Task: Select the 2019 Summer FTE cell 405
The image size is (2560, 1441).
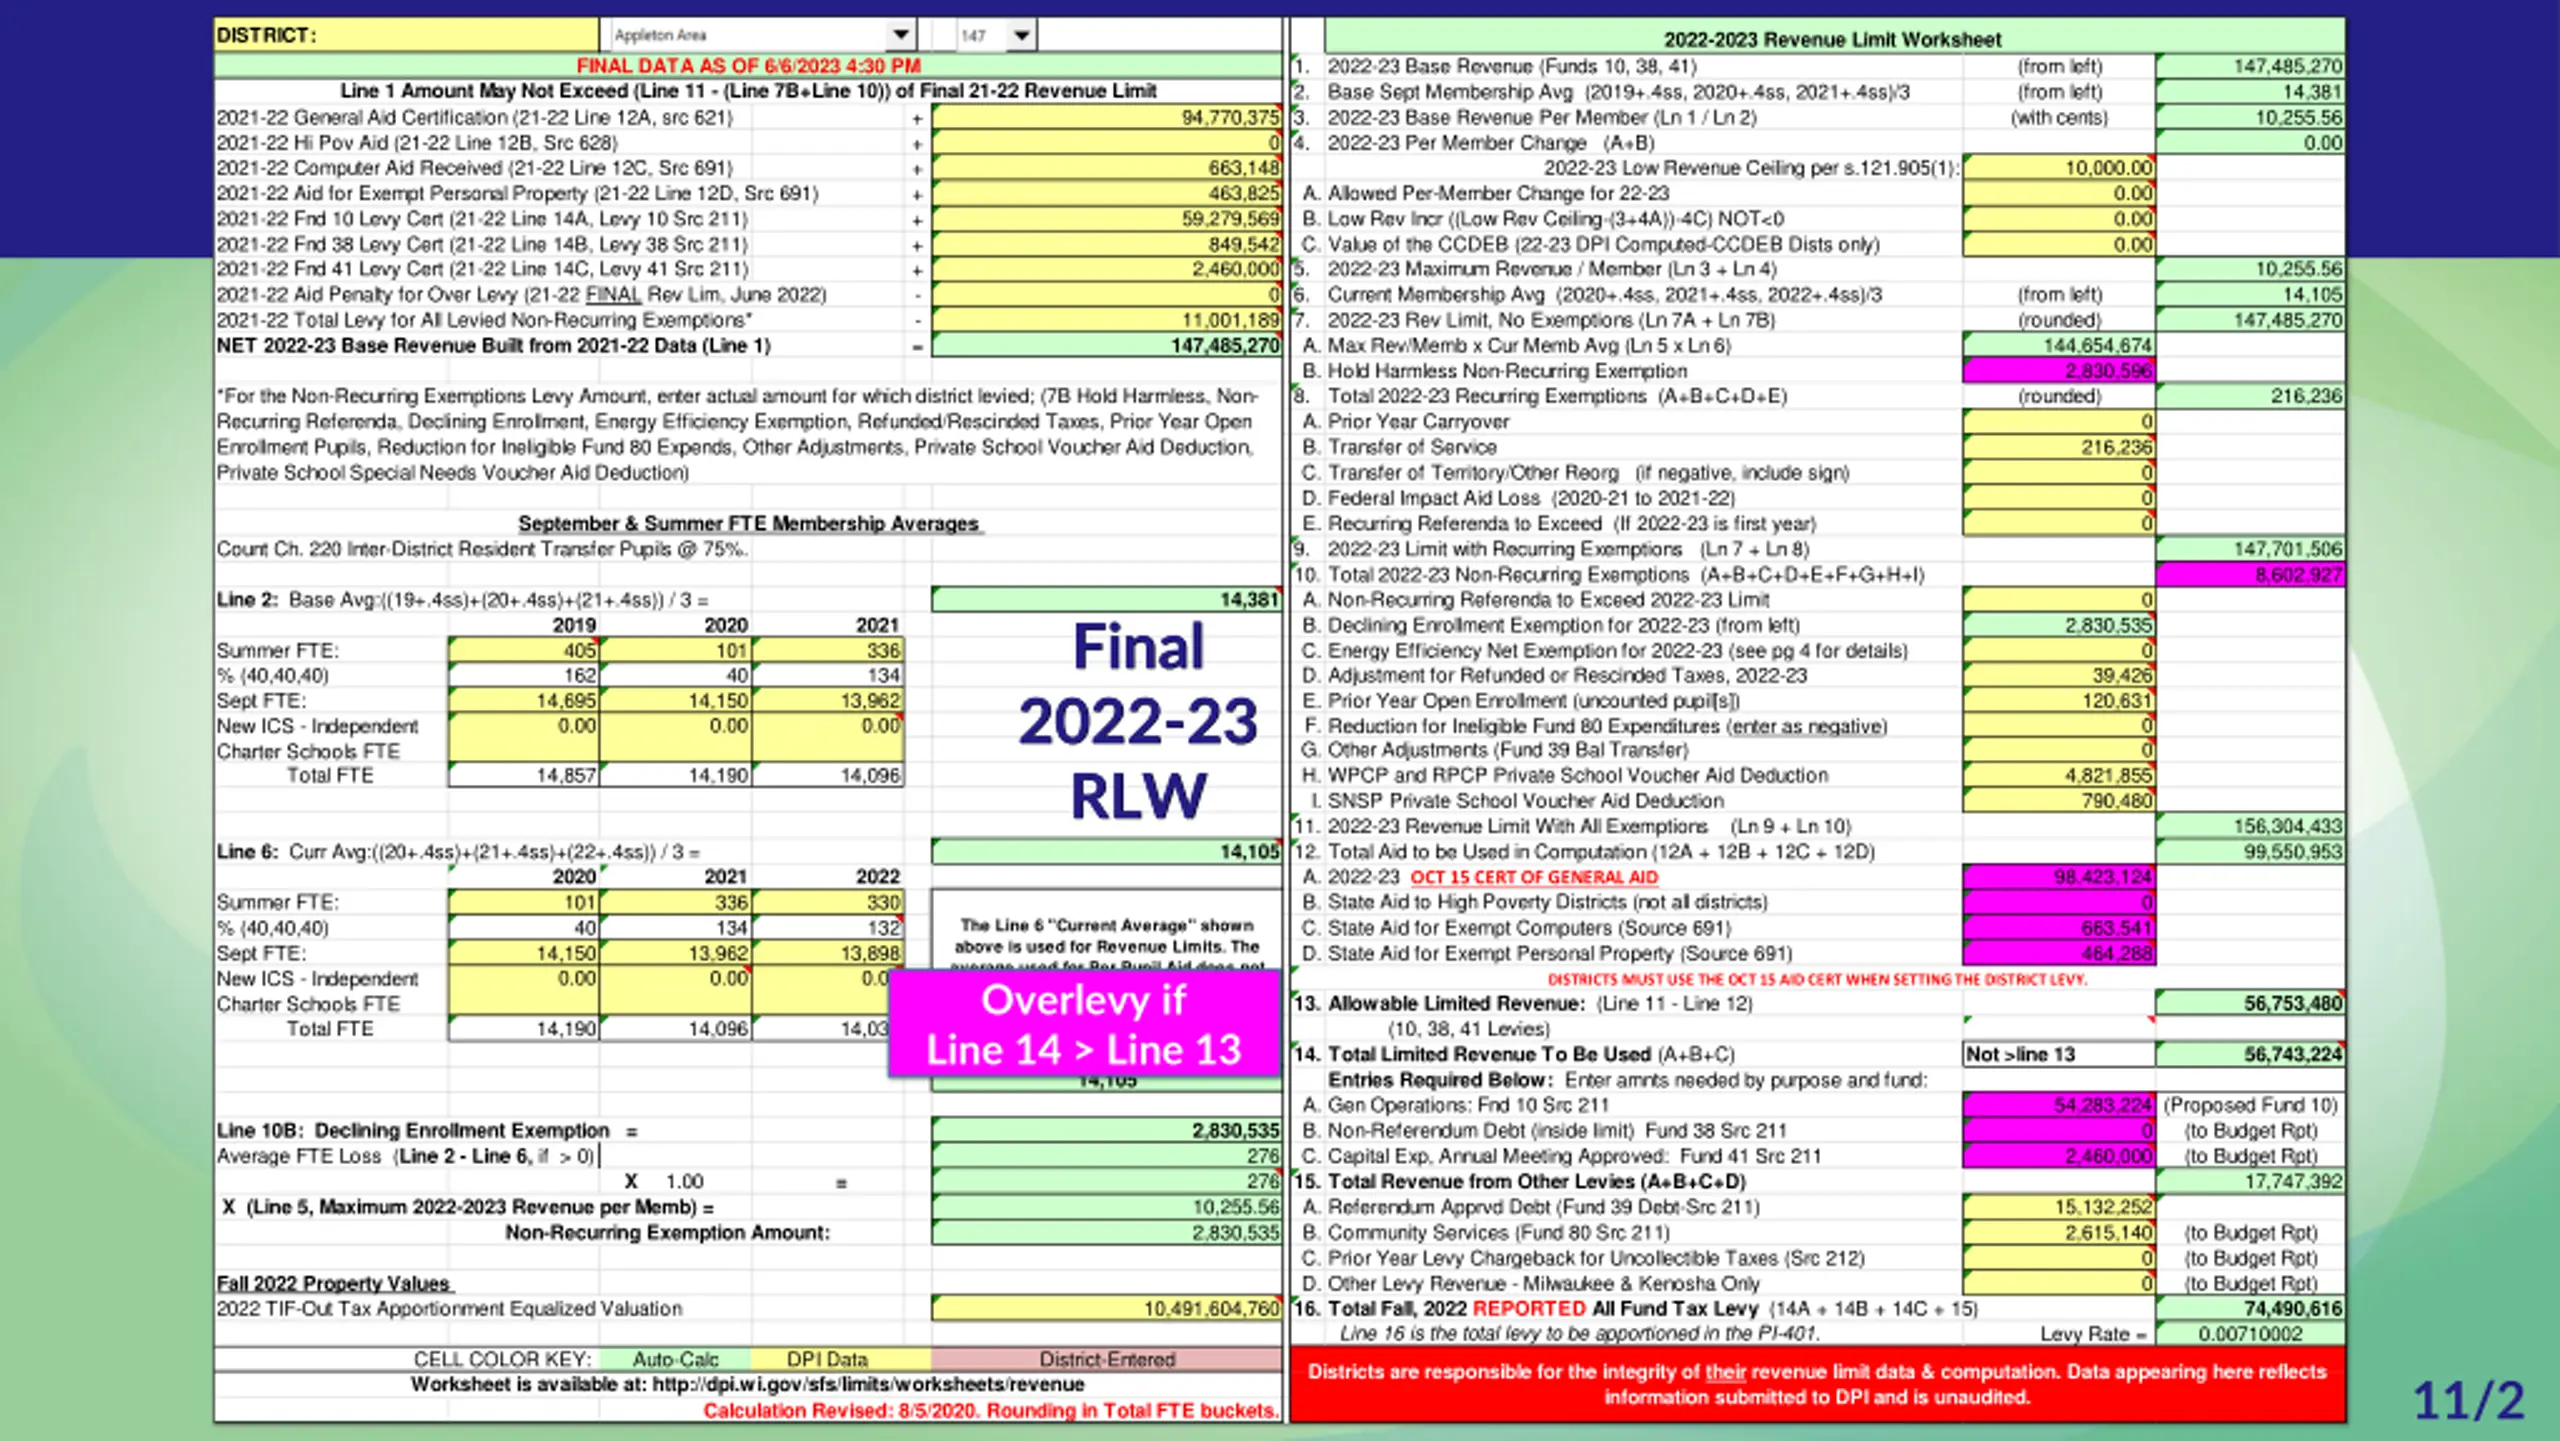Action: (x=524, y=651)
